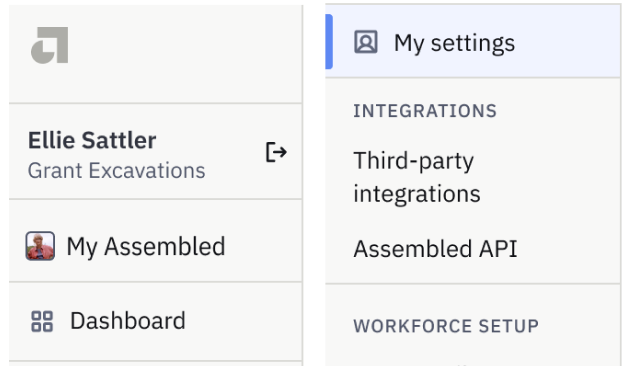Click the Grant Excavations company name

coord(117,171)
